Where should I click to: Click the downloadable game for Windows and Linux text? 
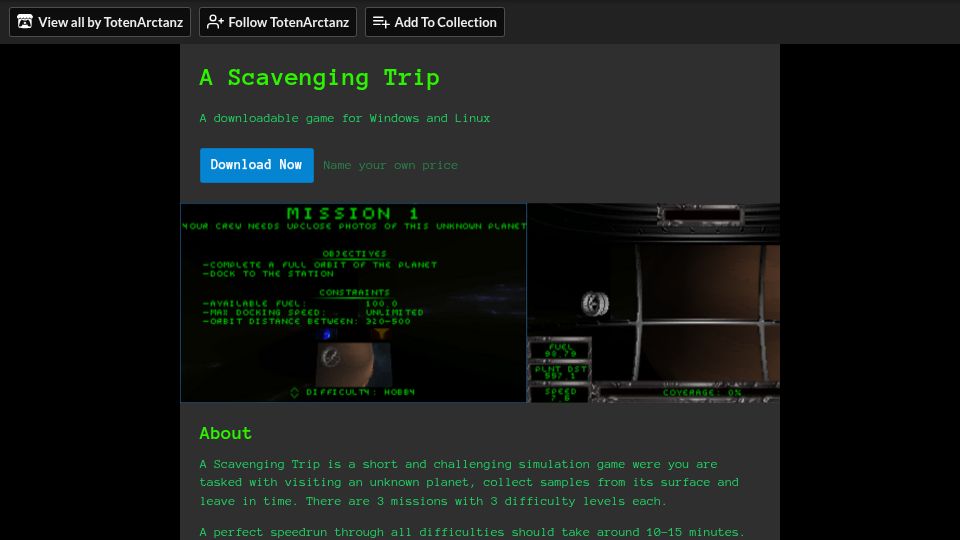click(x=345, y=118)
